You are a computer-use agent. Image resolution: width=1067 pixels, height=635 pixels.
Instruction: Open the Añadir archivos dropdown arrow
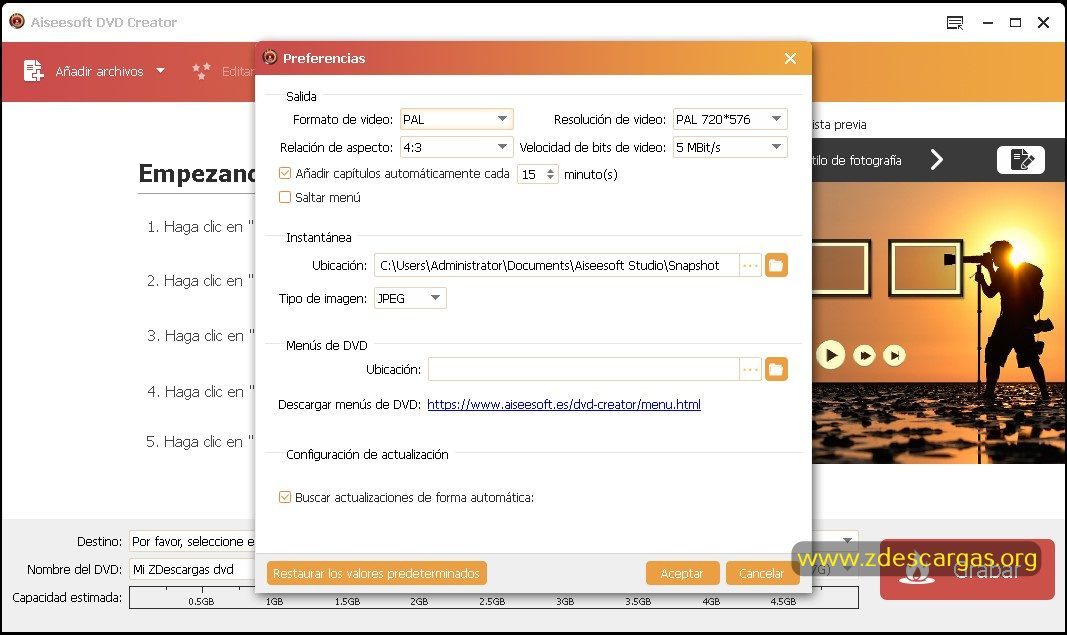pos(161,71)
